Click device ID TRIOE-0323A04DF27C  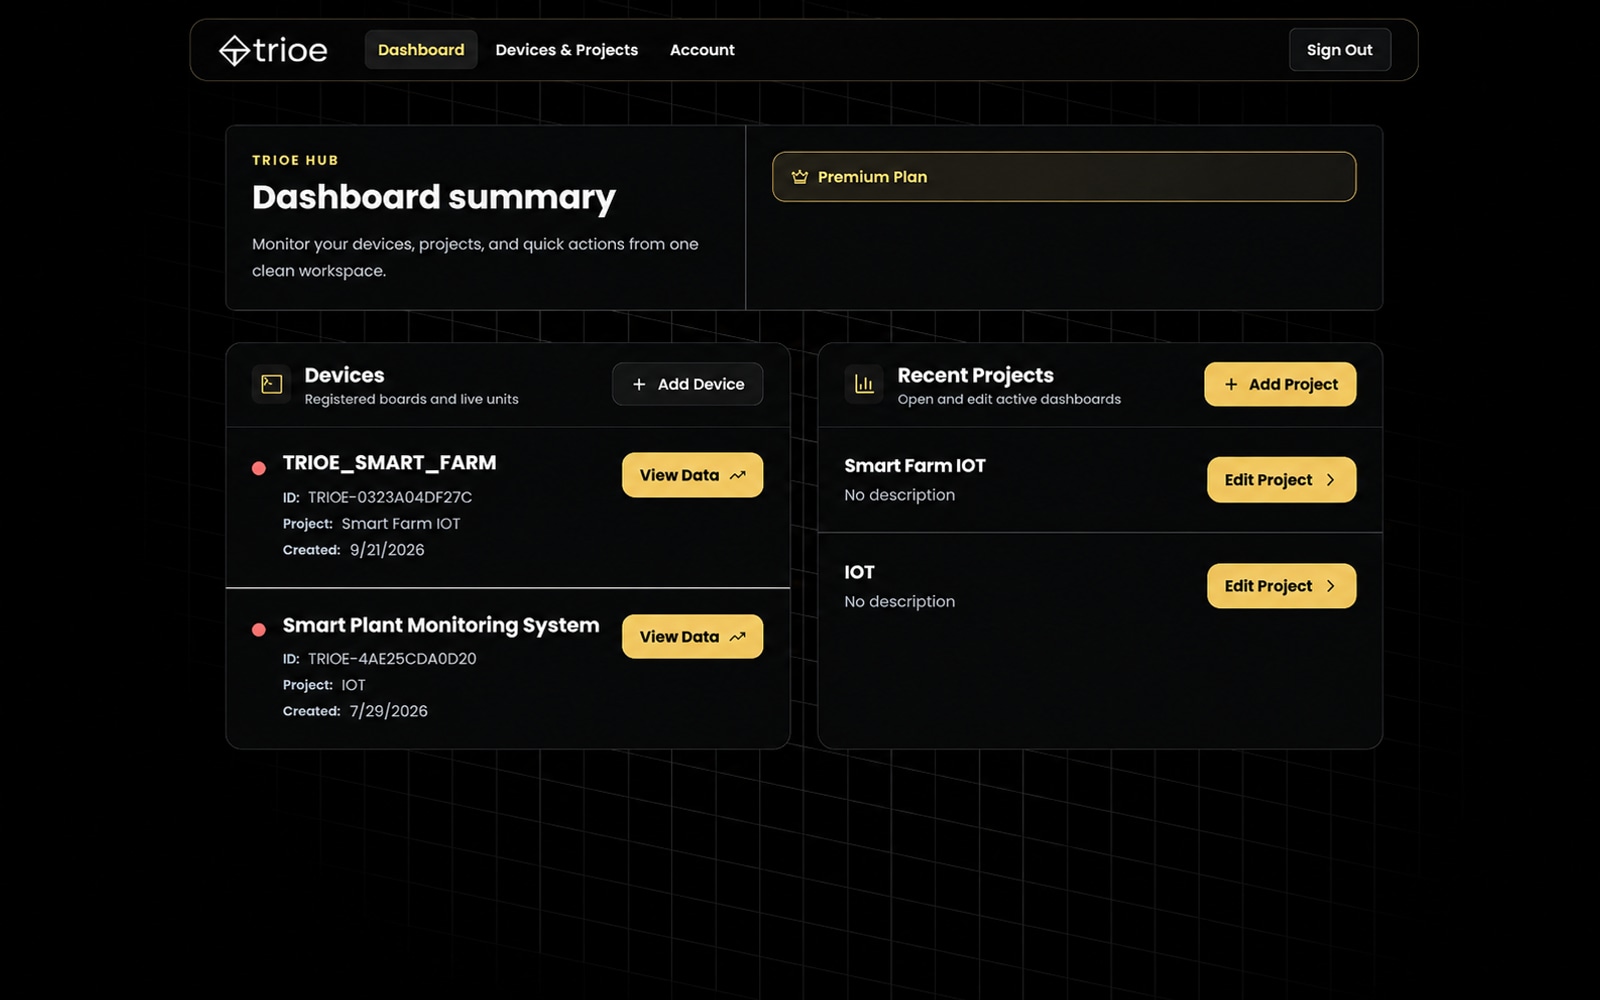(x=390, y=497)
